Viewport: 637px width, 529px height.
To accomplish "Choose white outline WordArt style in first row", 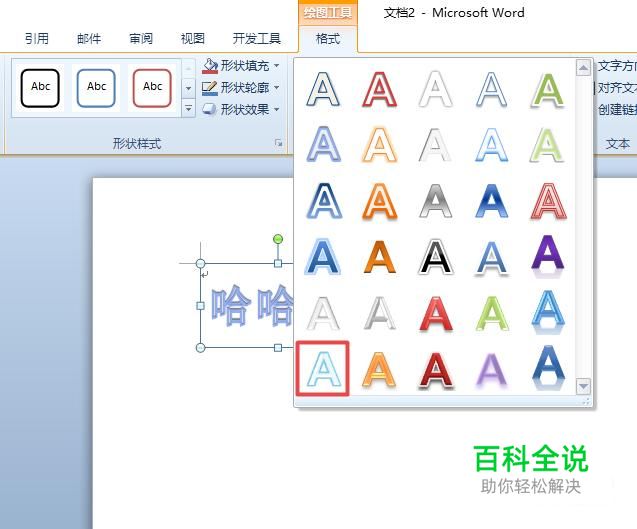I will click(x=435, y=89).
